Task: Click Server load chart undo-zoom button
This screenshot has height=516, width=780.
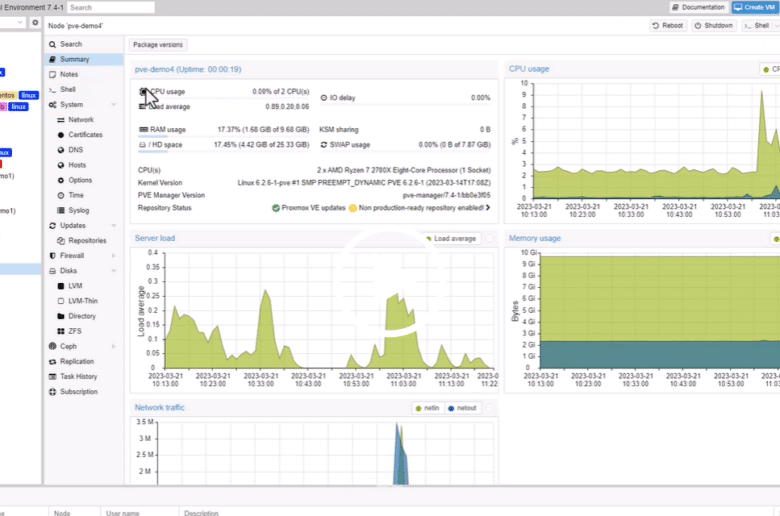Action: [489, 239]
